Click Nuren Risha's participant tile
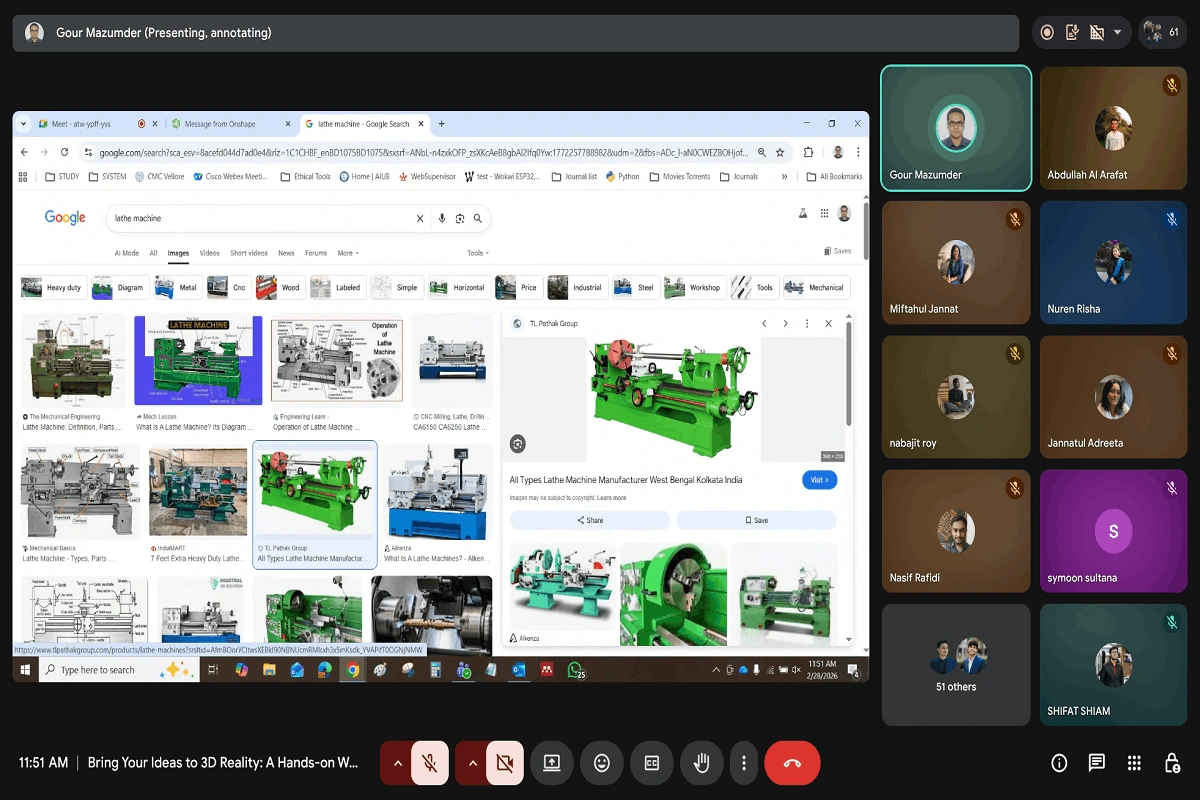This screenshot has width=1200, height=800. pos(1114,263)
